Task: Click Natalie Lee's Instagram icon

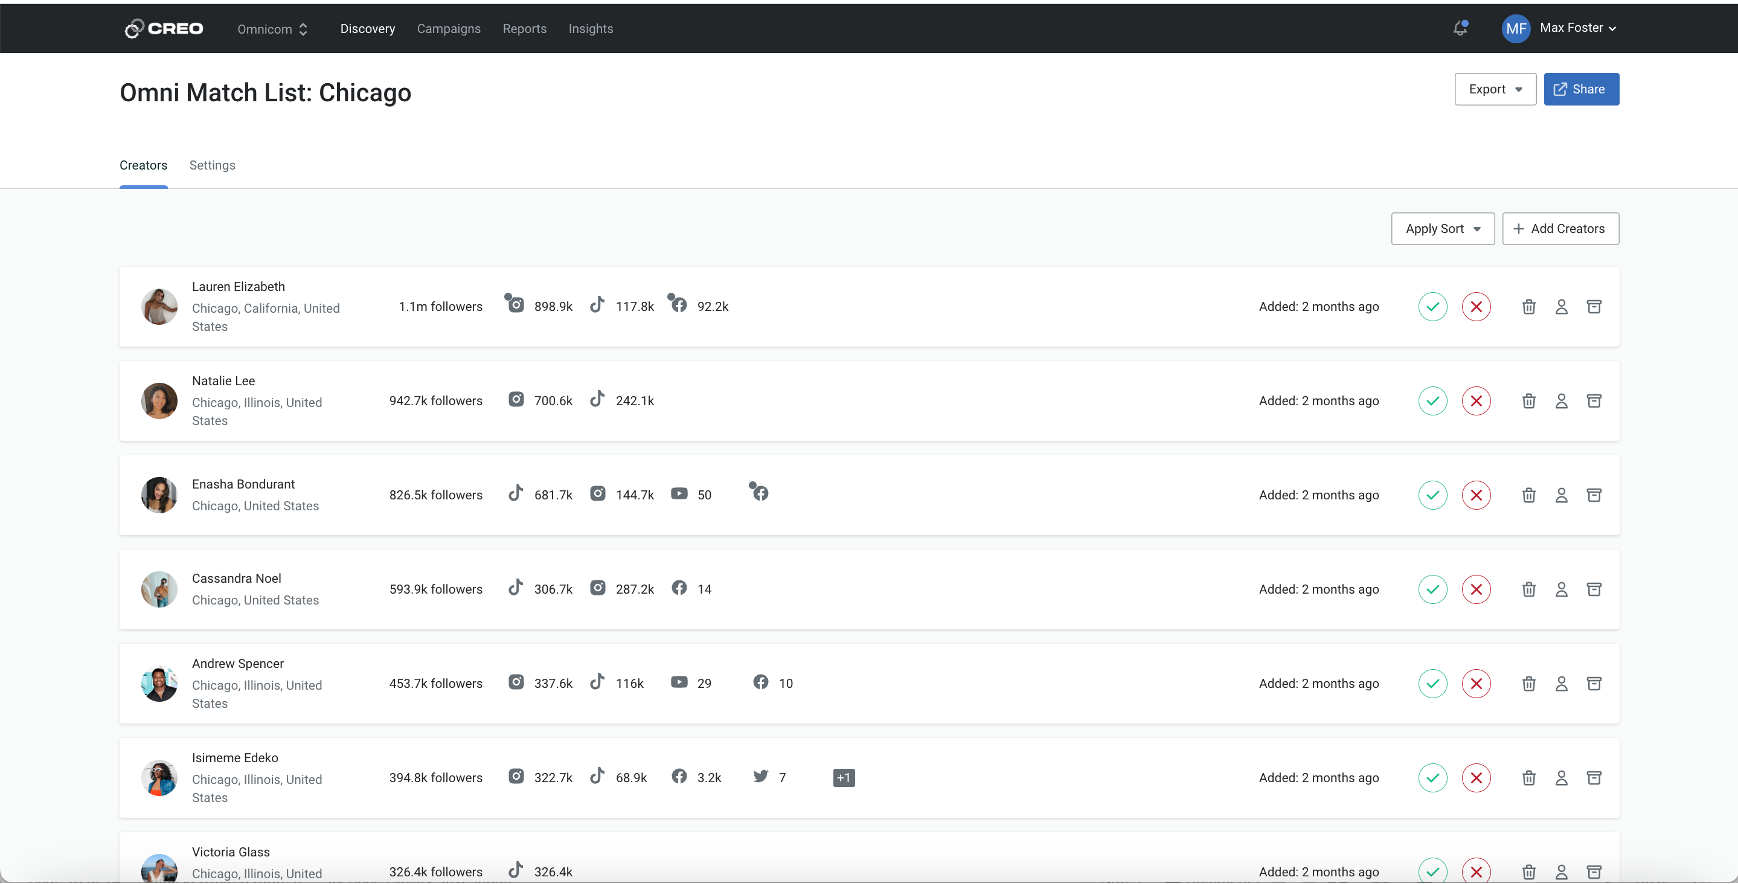Action: pyautogui.click(x=516, y=400)
